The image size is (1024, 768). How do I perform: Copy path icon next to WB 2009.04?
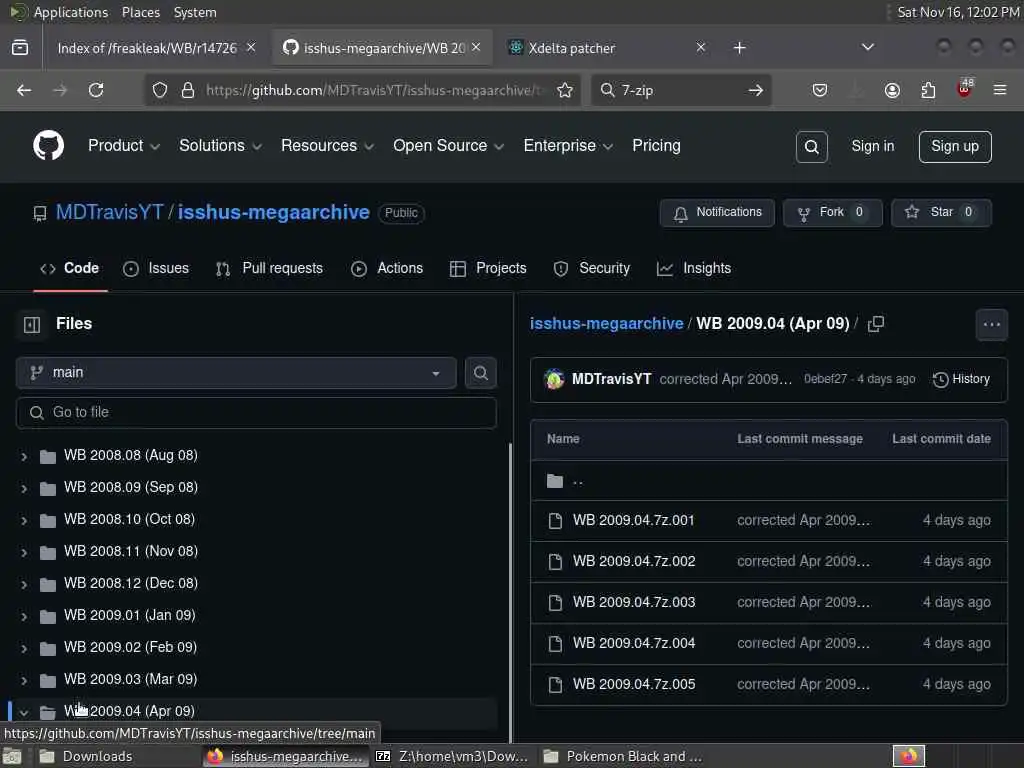tap(876, 324)
